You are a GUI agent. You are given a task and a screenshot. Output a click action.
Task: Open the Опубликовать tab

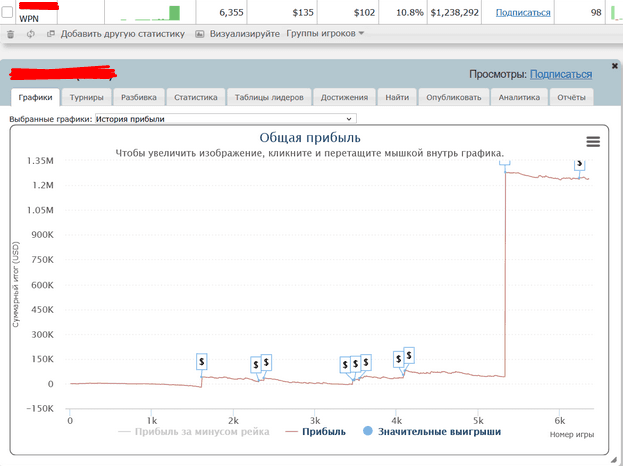click(454, 97)
